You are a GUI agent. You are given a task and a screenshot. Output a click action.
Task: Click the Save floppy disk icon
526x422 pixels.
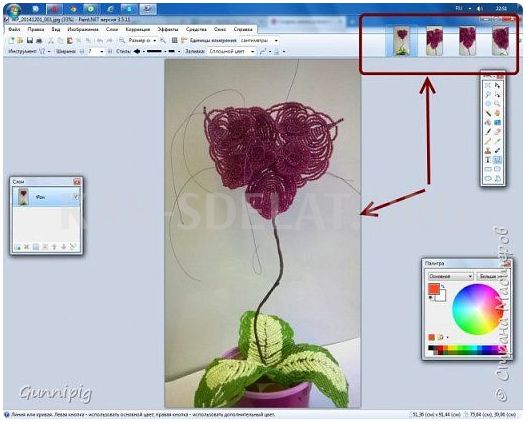point(30,41)
